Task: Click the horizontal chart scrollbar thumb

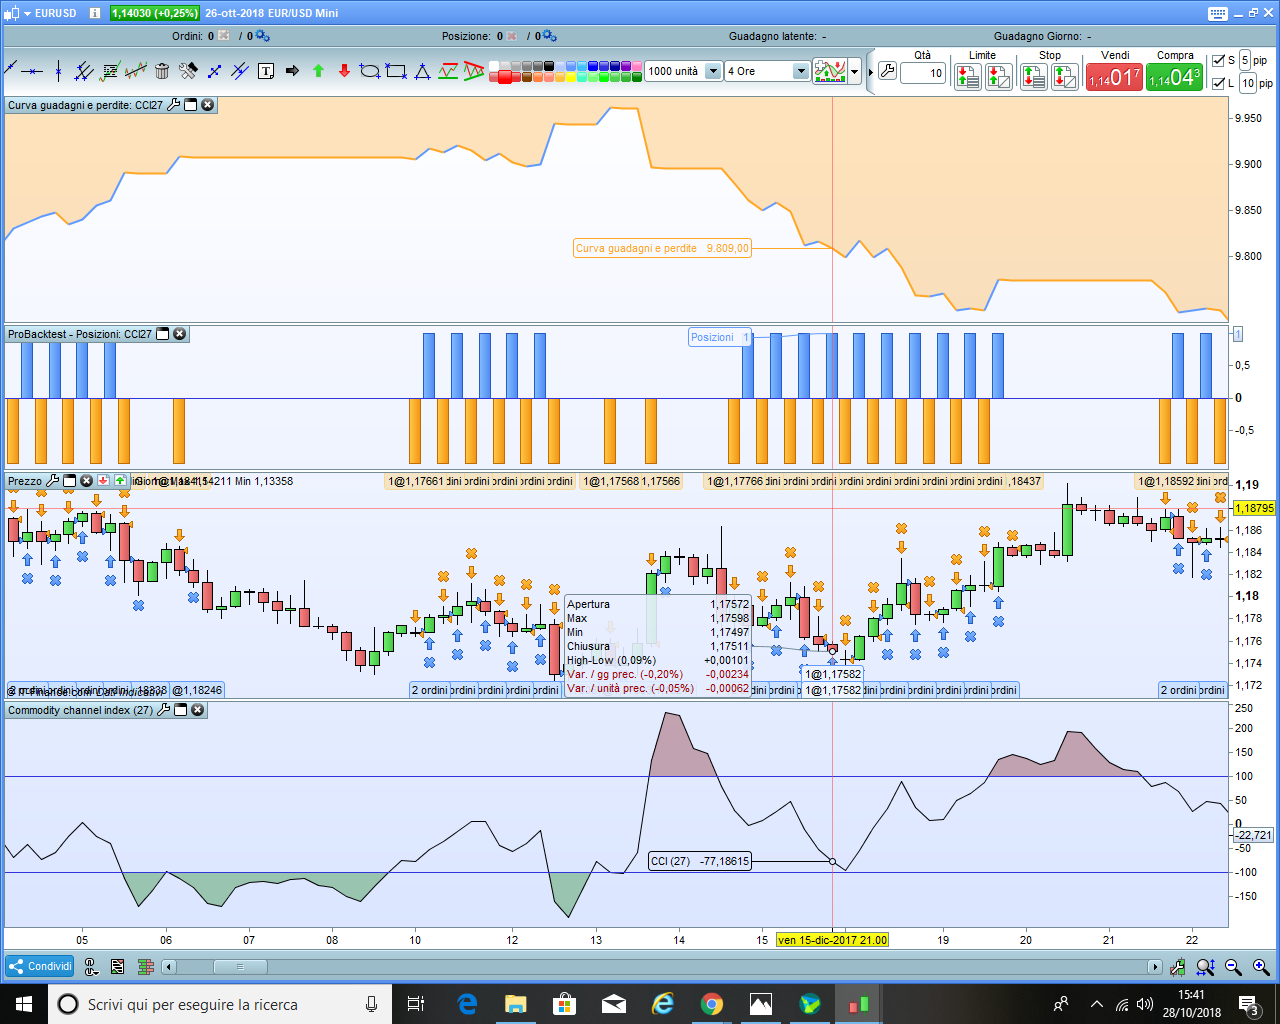Action: pos(240,967)
